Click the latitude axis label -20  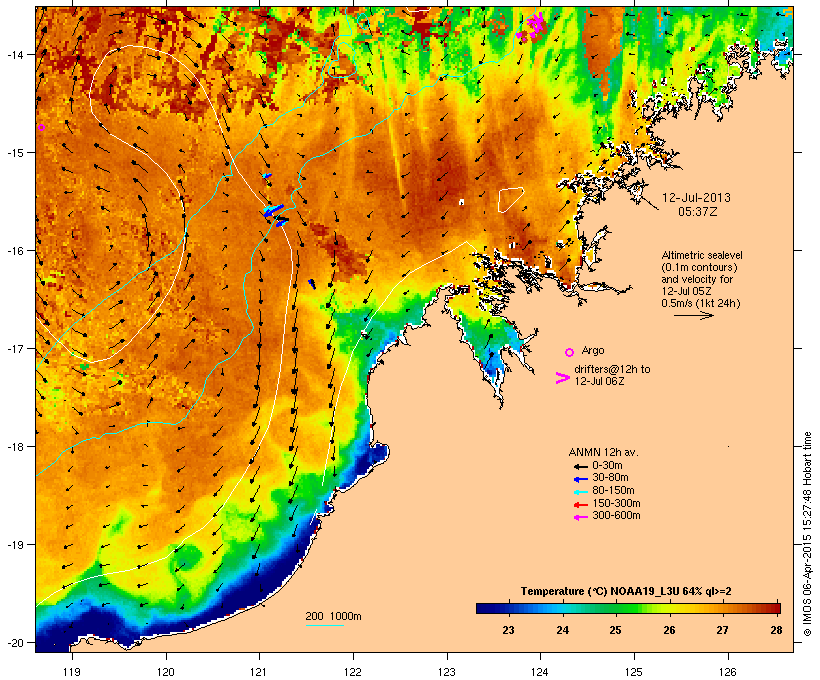coord(14,642)
